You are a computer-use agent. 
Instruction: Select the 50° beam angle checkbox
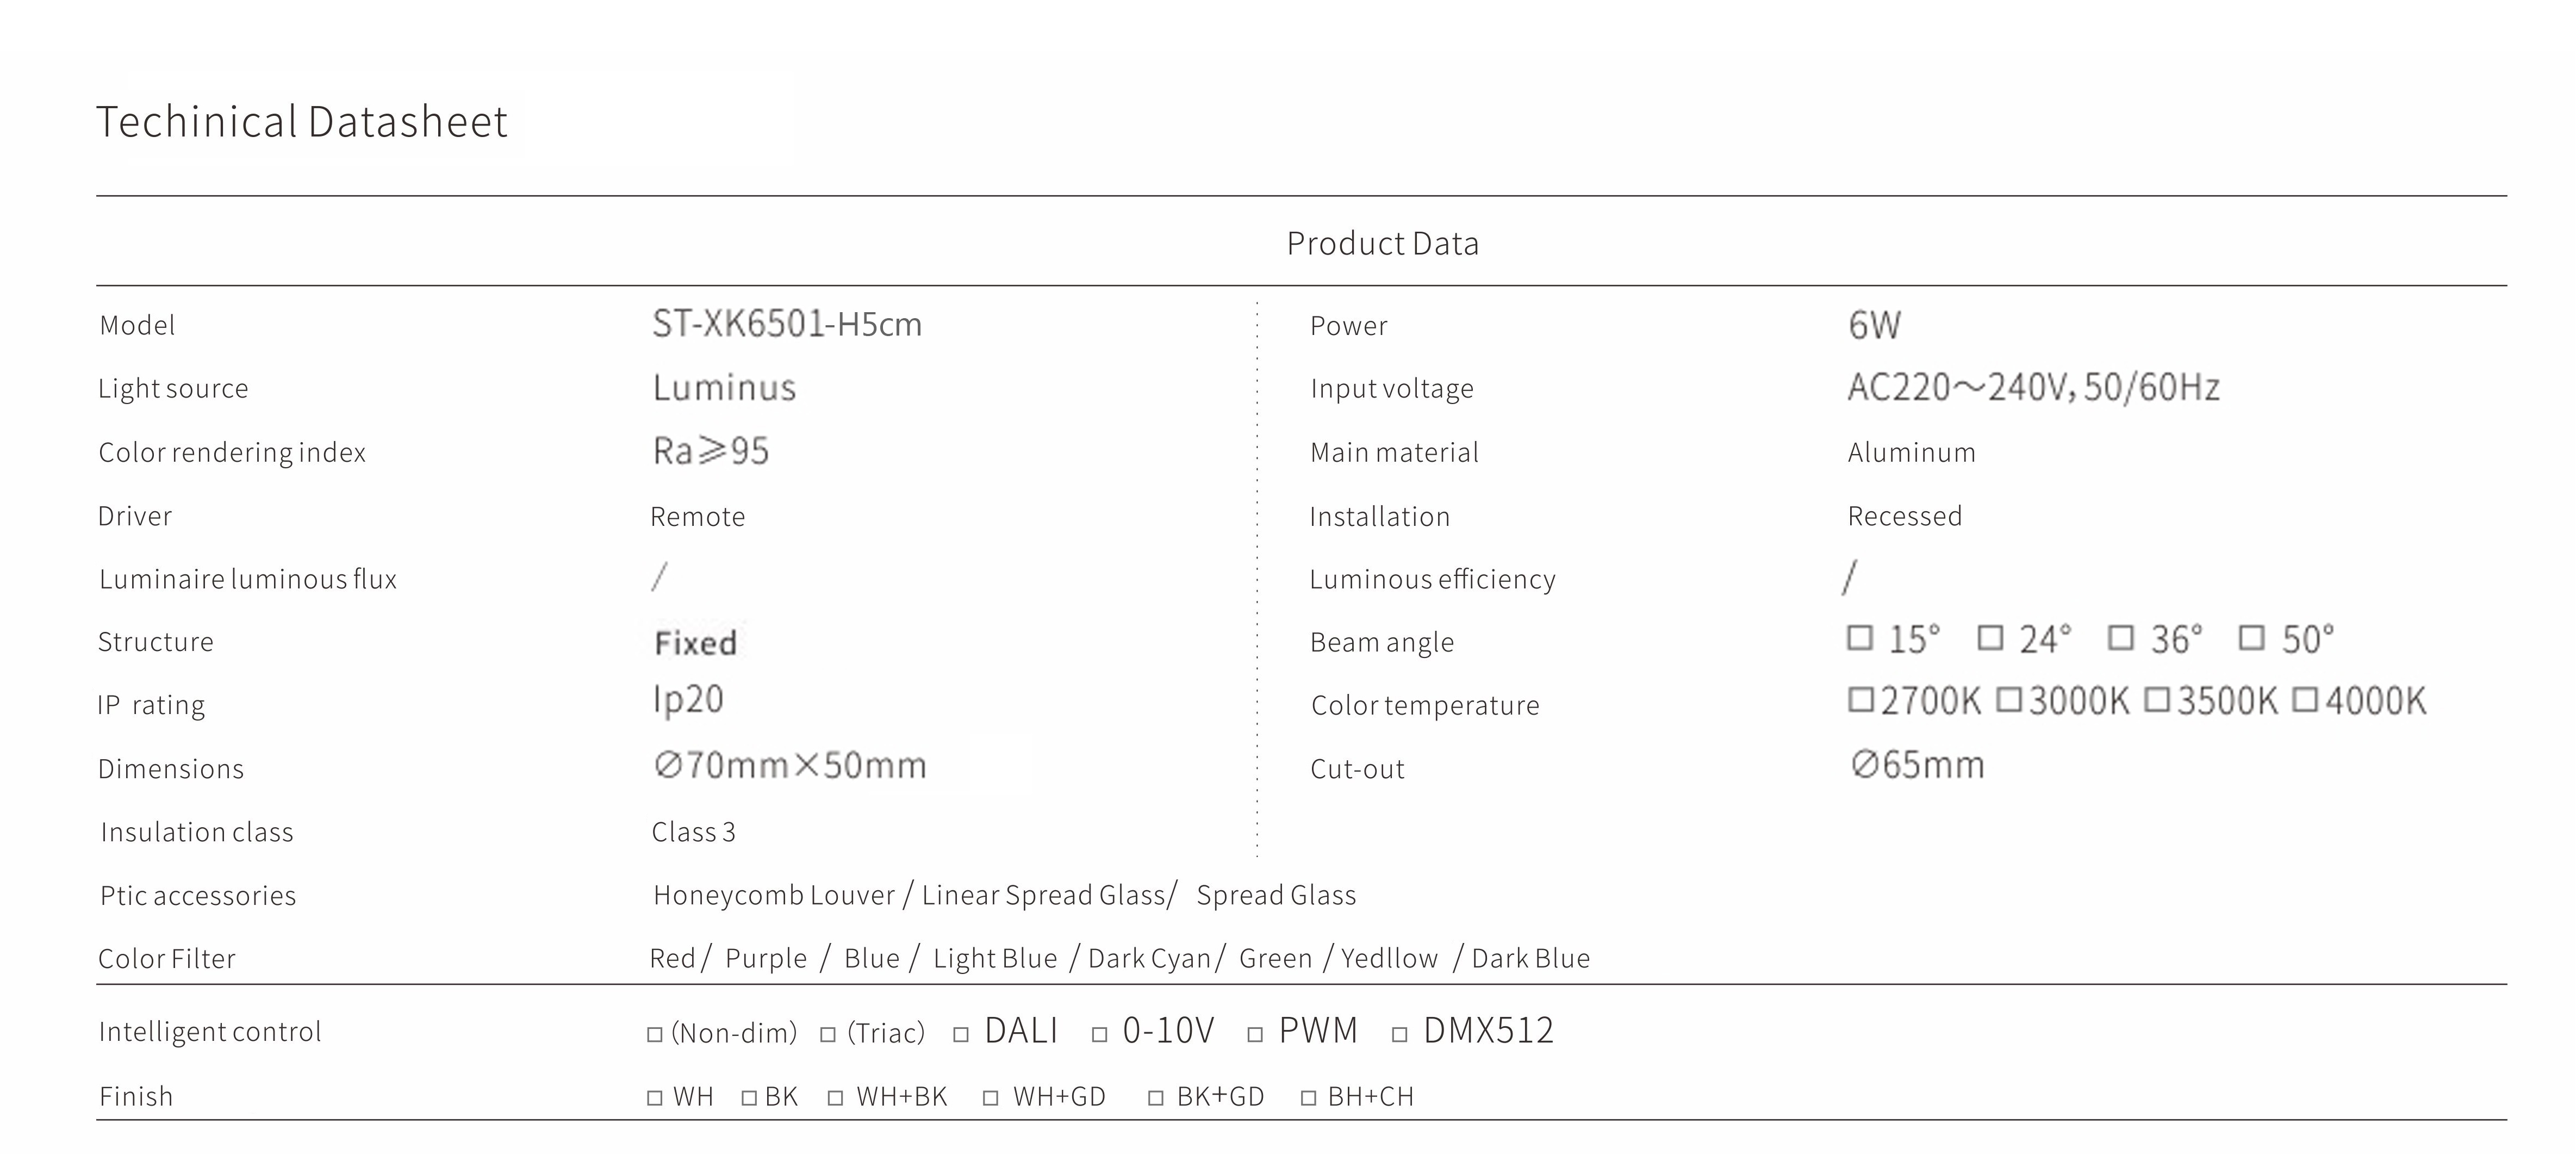2251,638
